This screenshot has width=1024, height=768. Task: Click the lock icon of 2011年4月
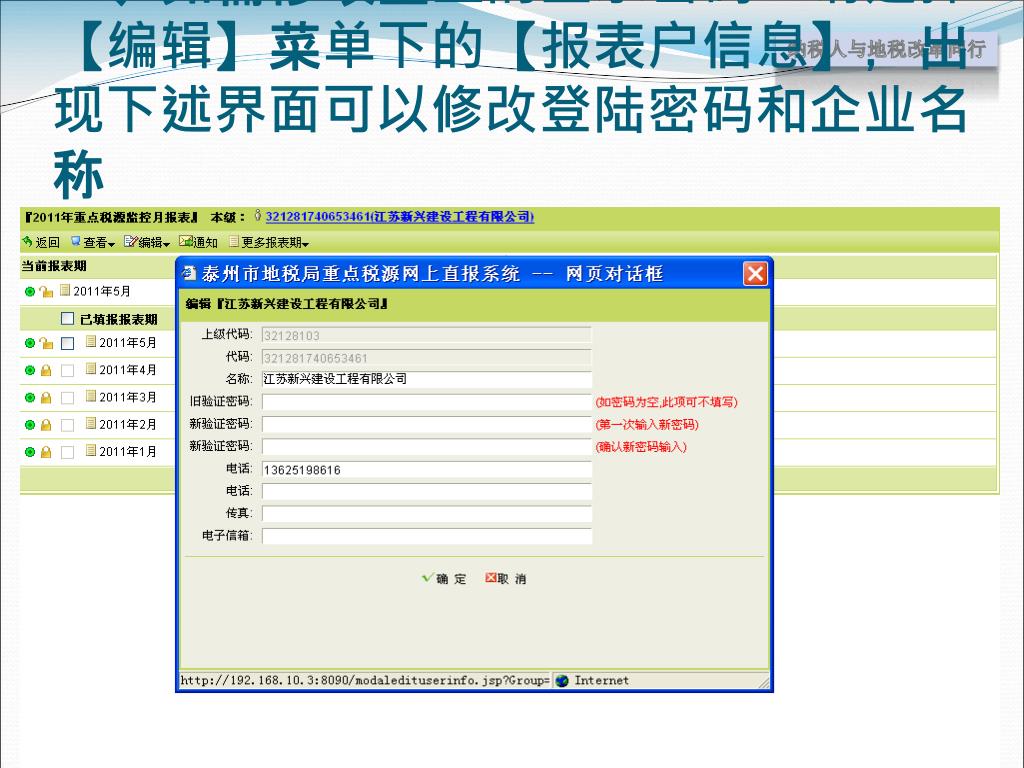pyautogui.click(x=46, y=370)
